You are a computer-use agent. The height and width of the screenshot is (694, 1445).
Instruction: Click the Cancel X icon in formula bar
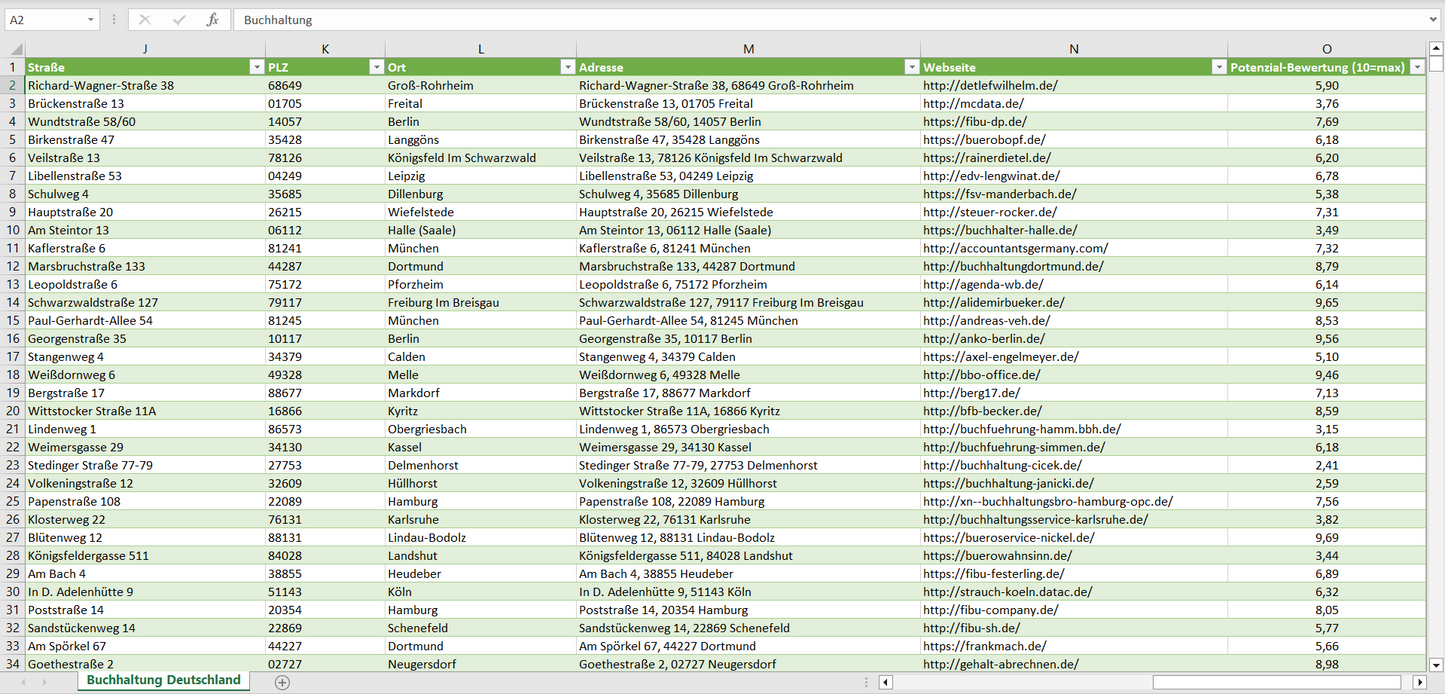145,20
